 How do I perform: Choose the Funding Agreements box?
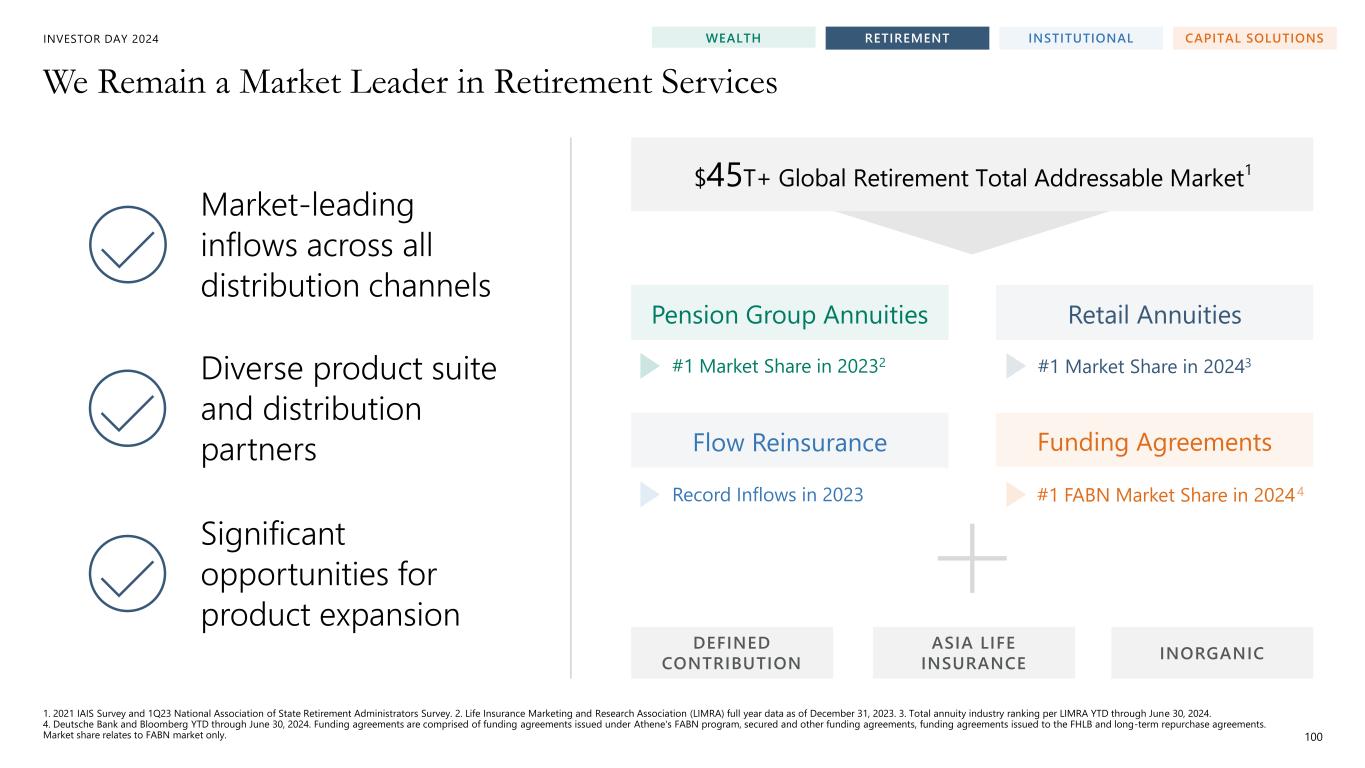1154,442
